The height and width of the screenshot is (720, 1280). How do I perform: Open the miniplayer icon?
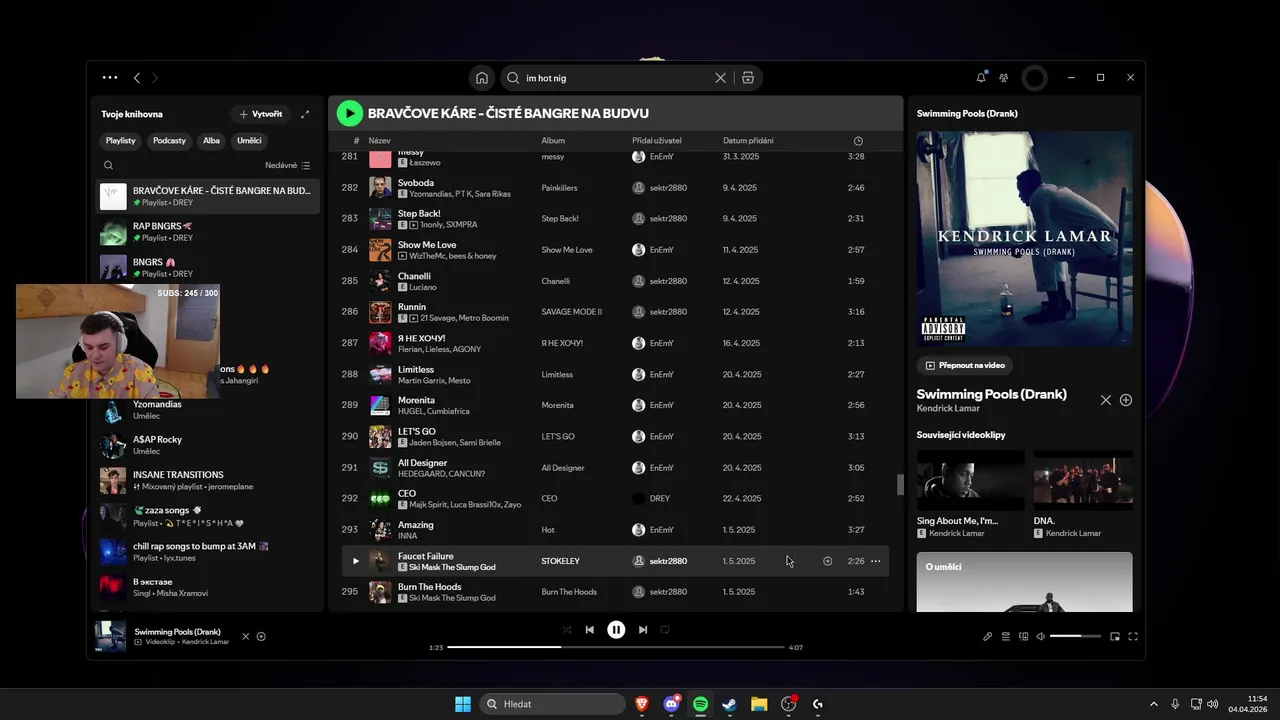(1115, 636)
